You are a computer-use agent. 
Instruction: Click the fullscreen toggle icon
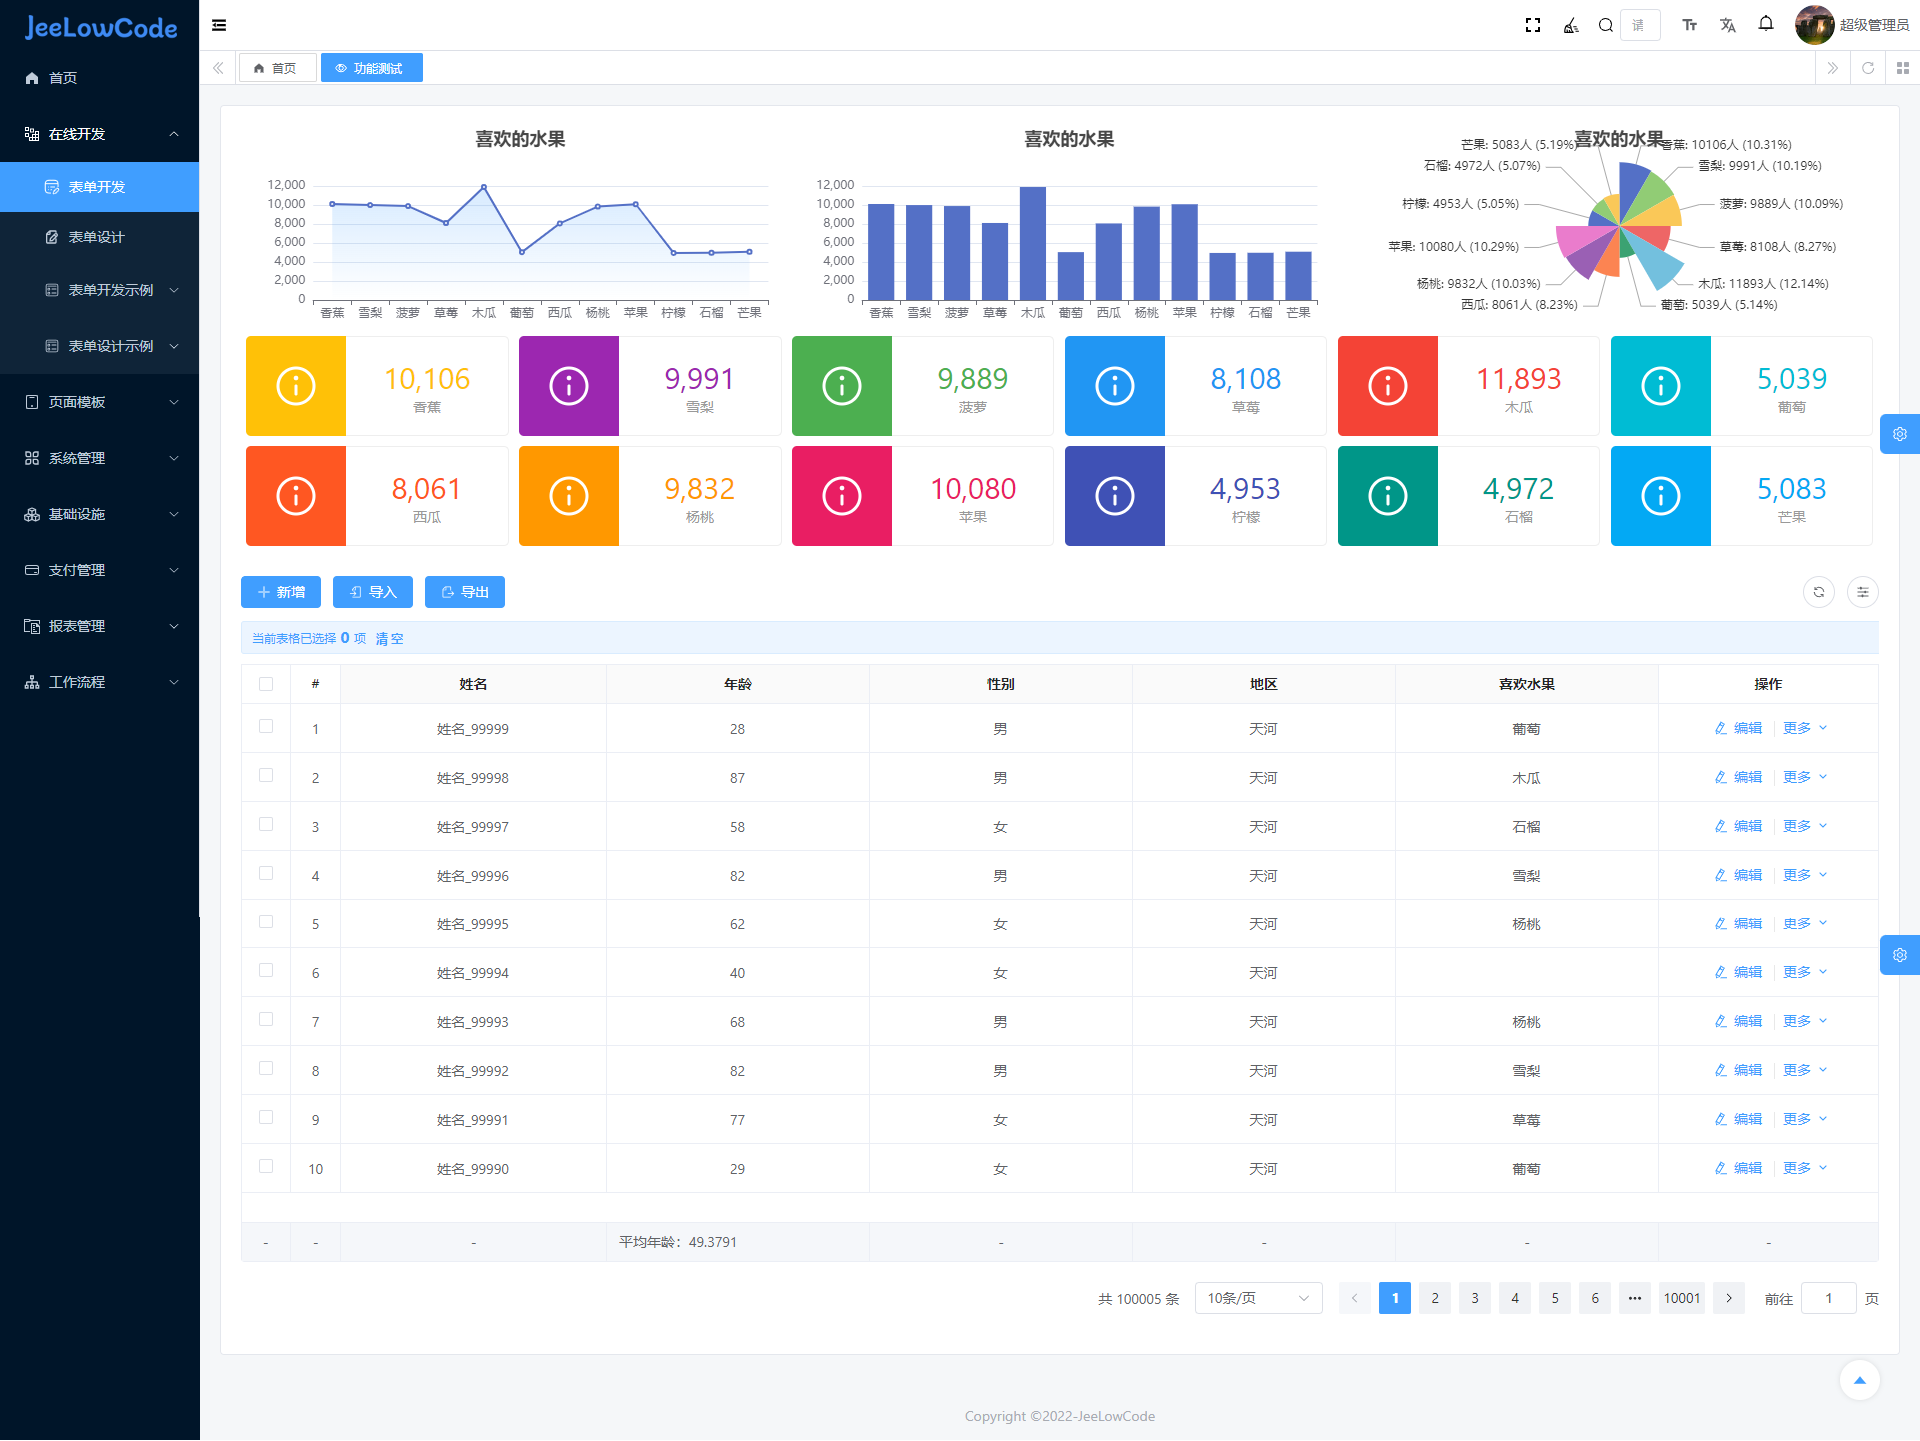(x=1532, y=25)
